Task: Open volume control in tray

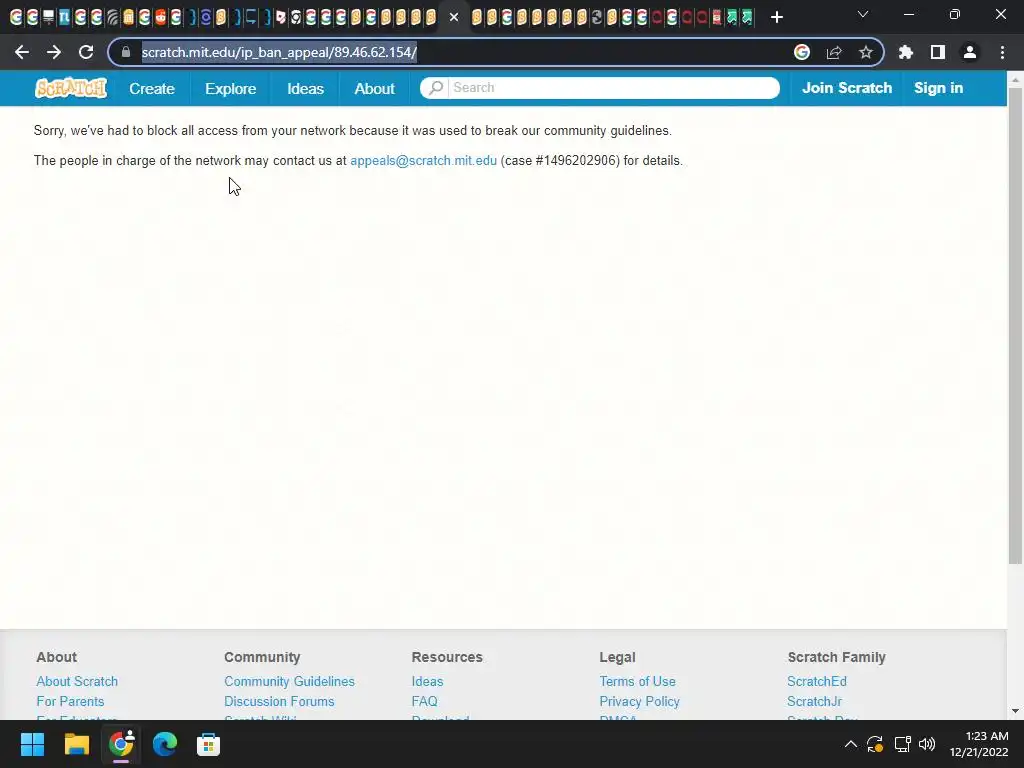Action: coord(927,744)
